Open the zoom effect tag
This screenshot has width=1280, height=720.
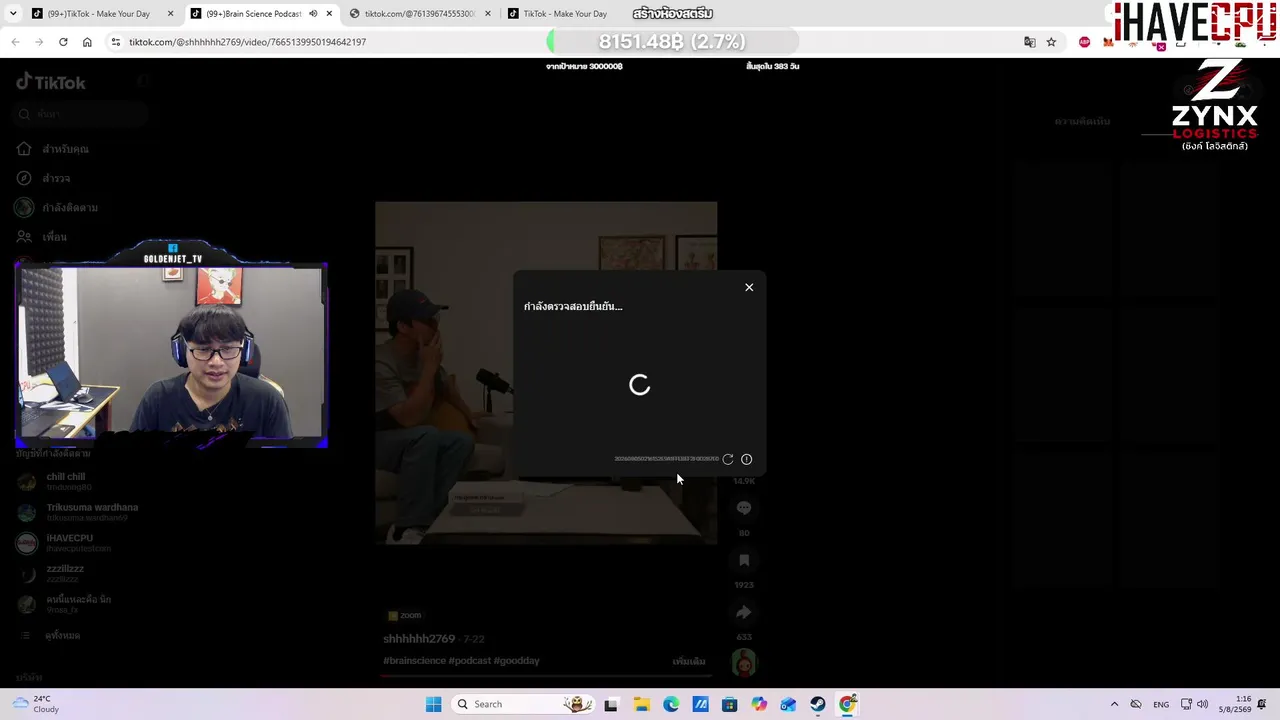tap(405, 615)
